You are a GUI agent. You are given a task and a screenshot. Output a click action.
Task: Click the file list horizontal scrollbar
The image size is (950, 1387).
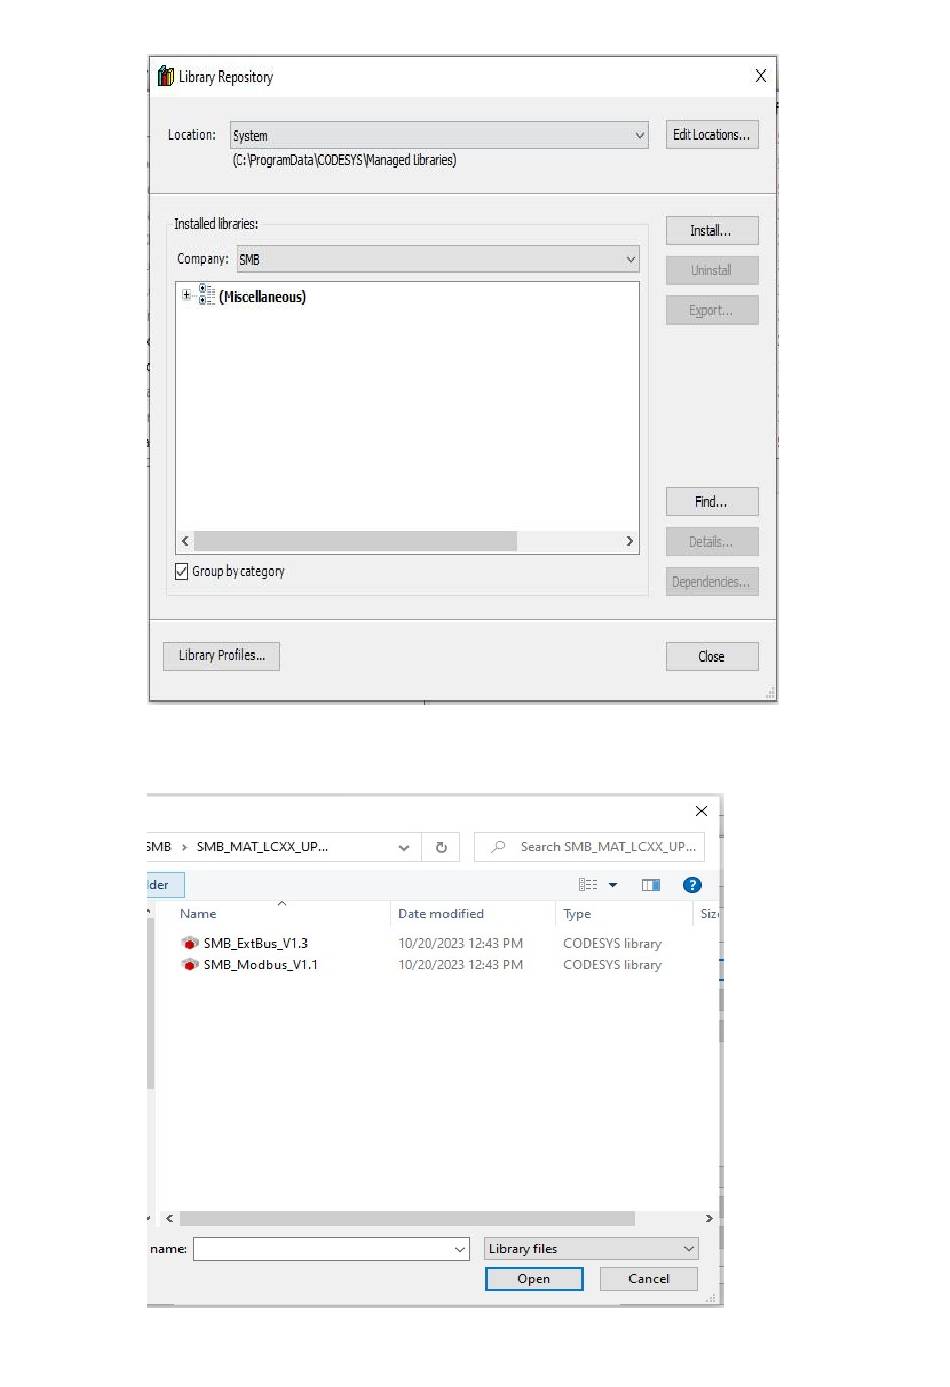pos(407,1219)
